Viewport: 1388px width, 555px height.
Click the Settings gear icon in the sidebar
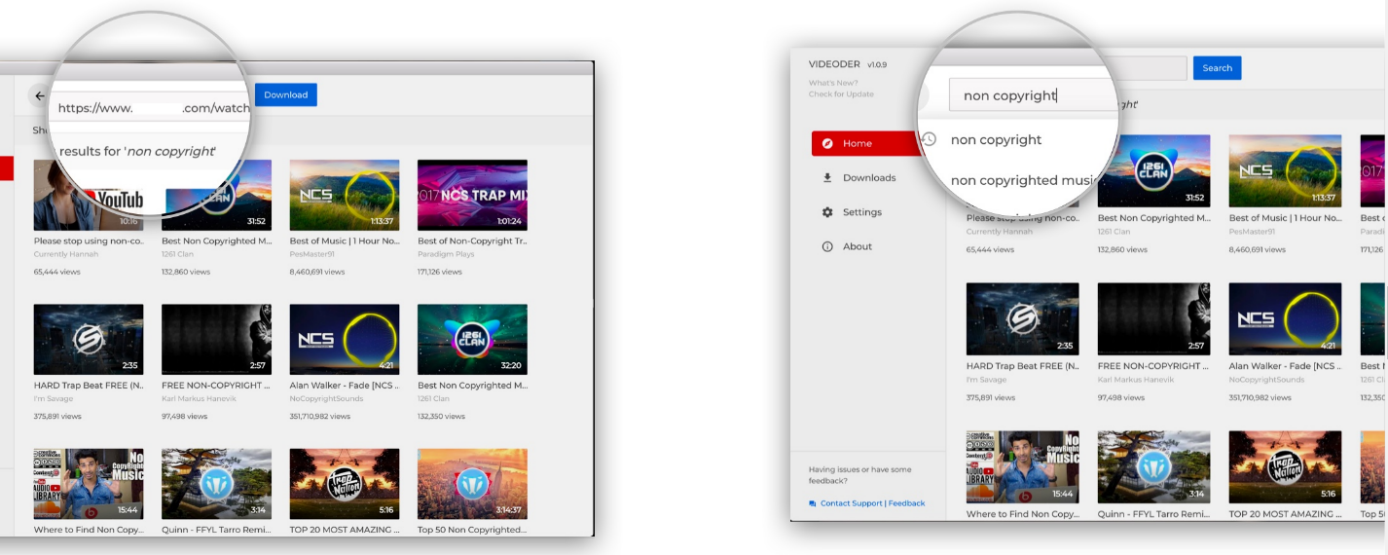827,212
